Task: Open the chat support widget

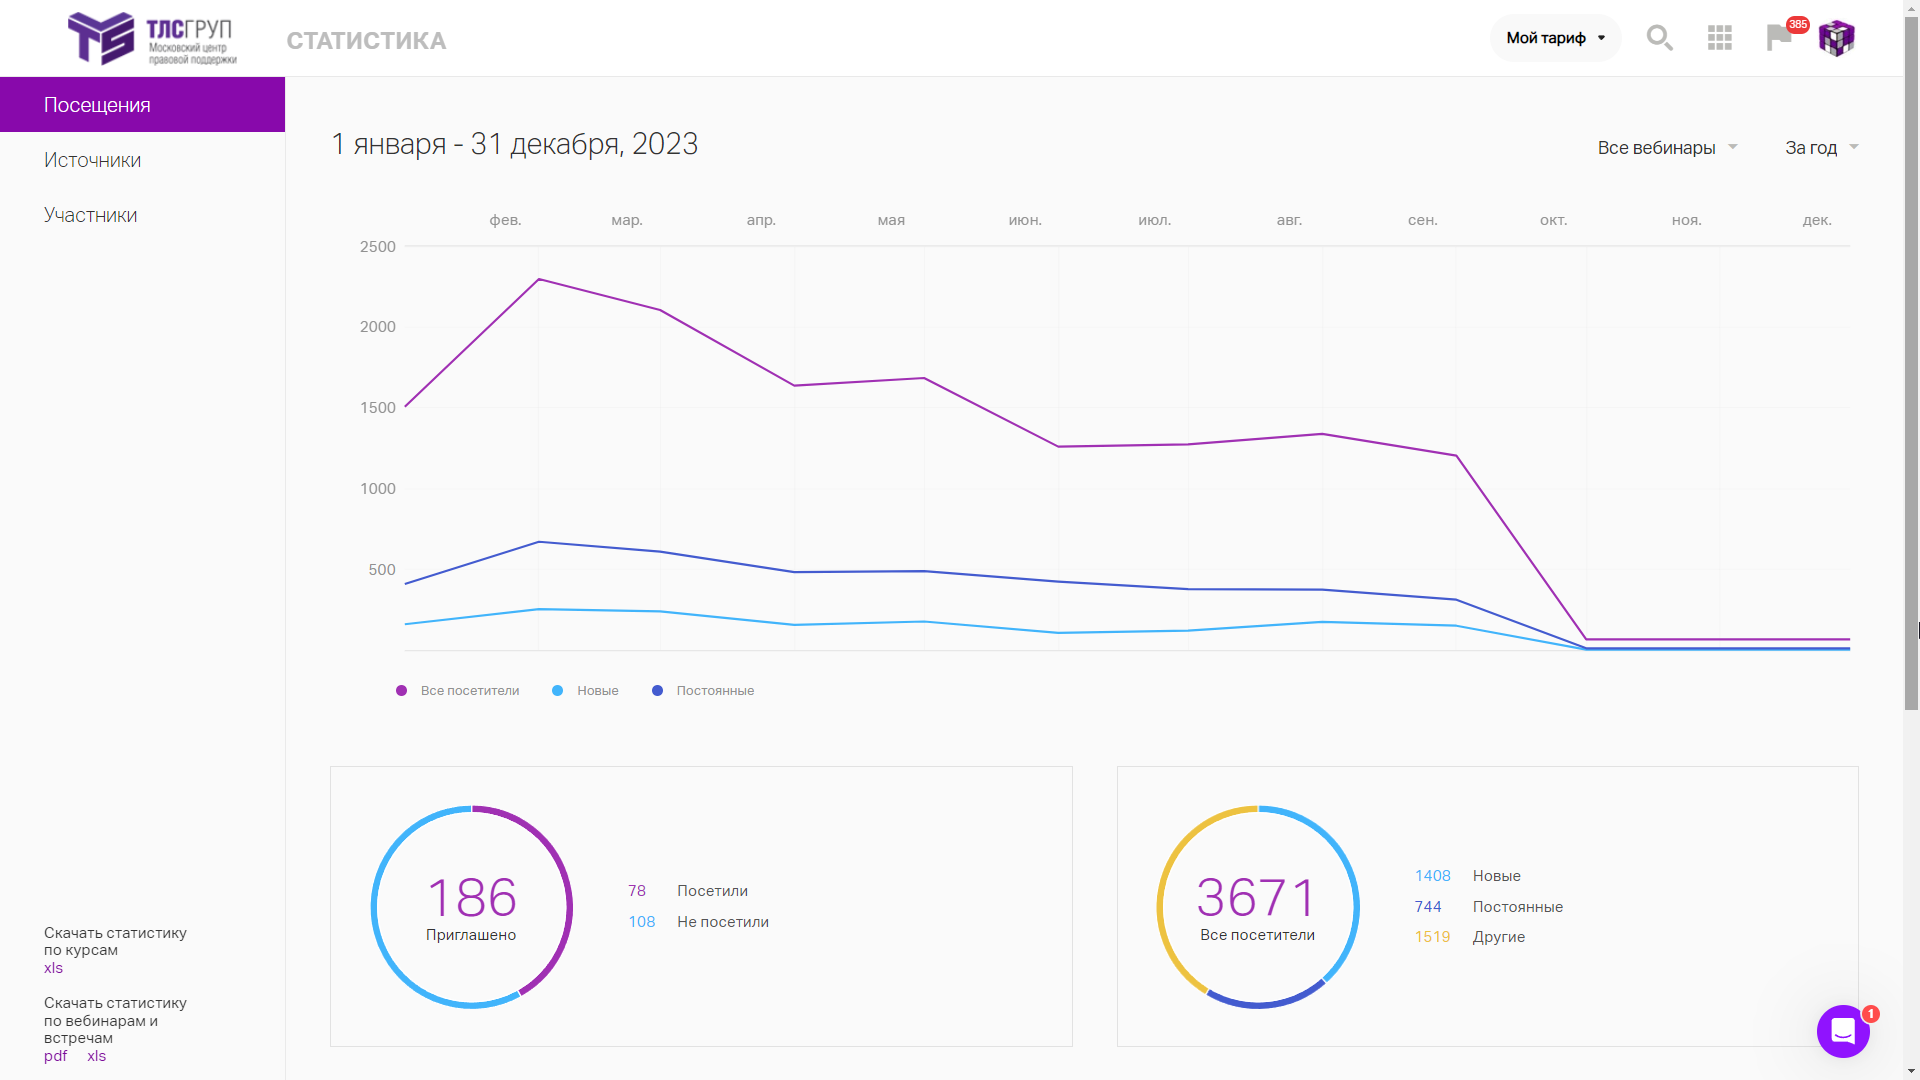Action: [x=1843, y=1031]
